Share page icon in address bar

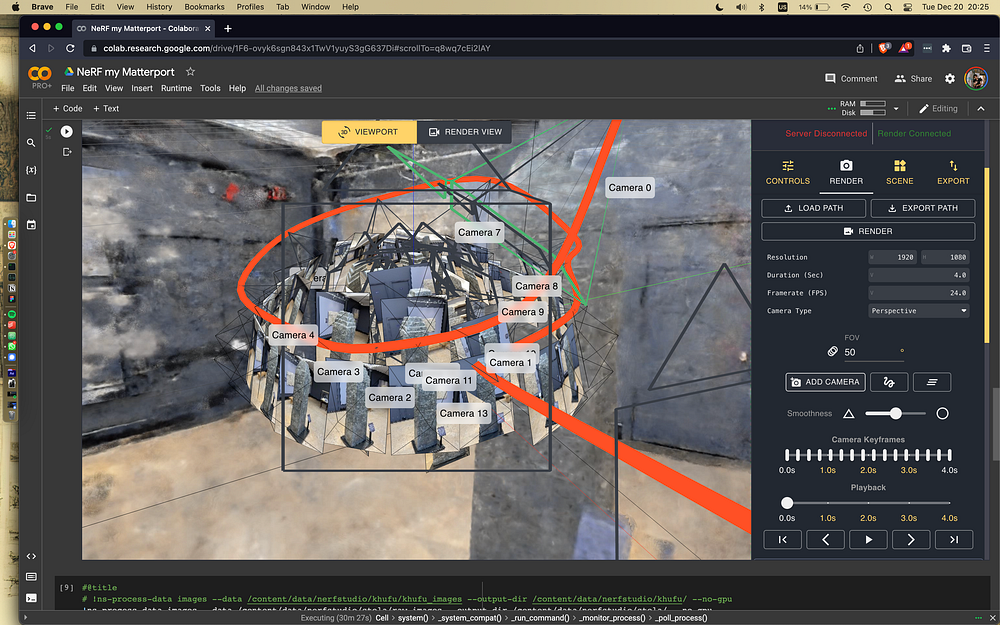tap(860, 48)
